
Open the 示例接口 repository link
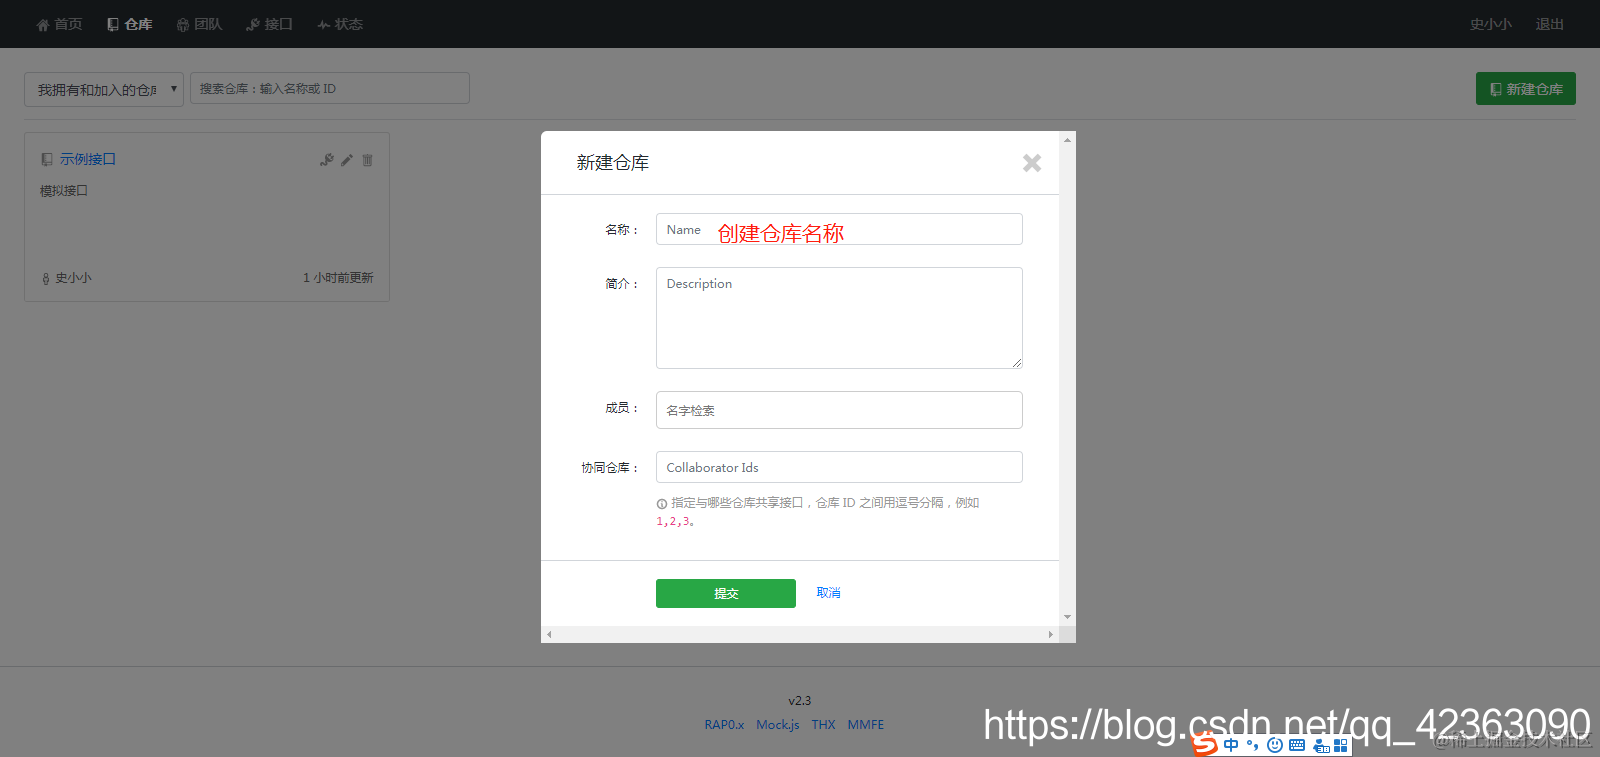click(87, 159)
